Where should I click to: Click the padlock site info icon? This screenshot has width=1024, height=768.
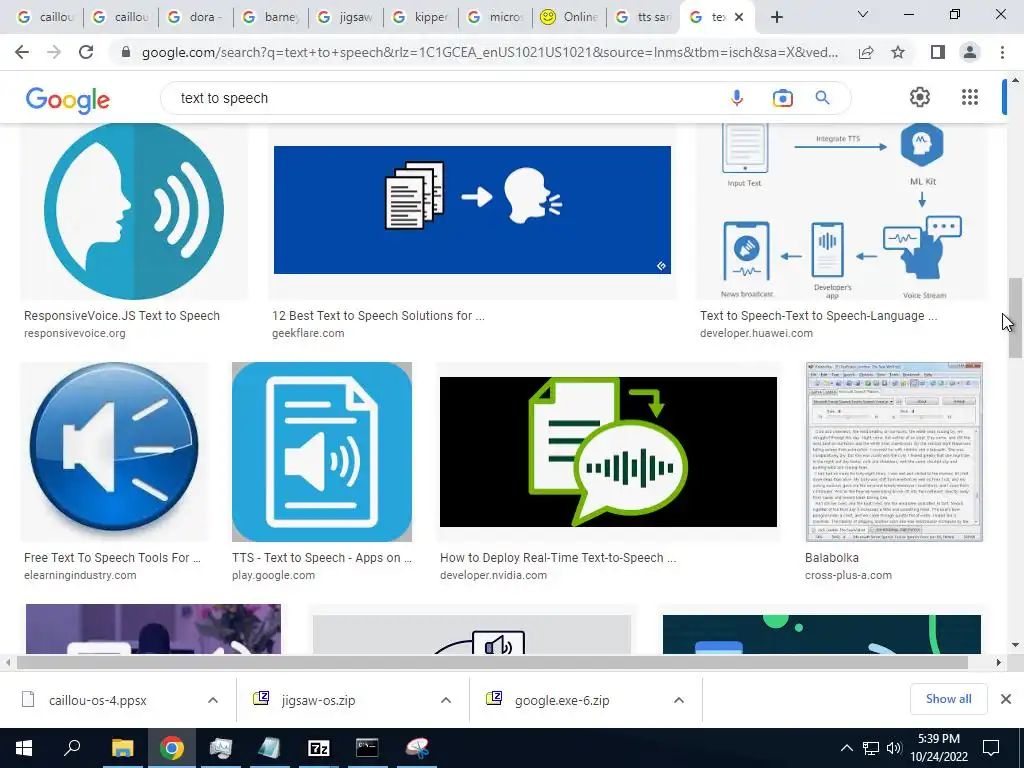click(x=126, y=52)
